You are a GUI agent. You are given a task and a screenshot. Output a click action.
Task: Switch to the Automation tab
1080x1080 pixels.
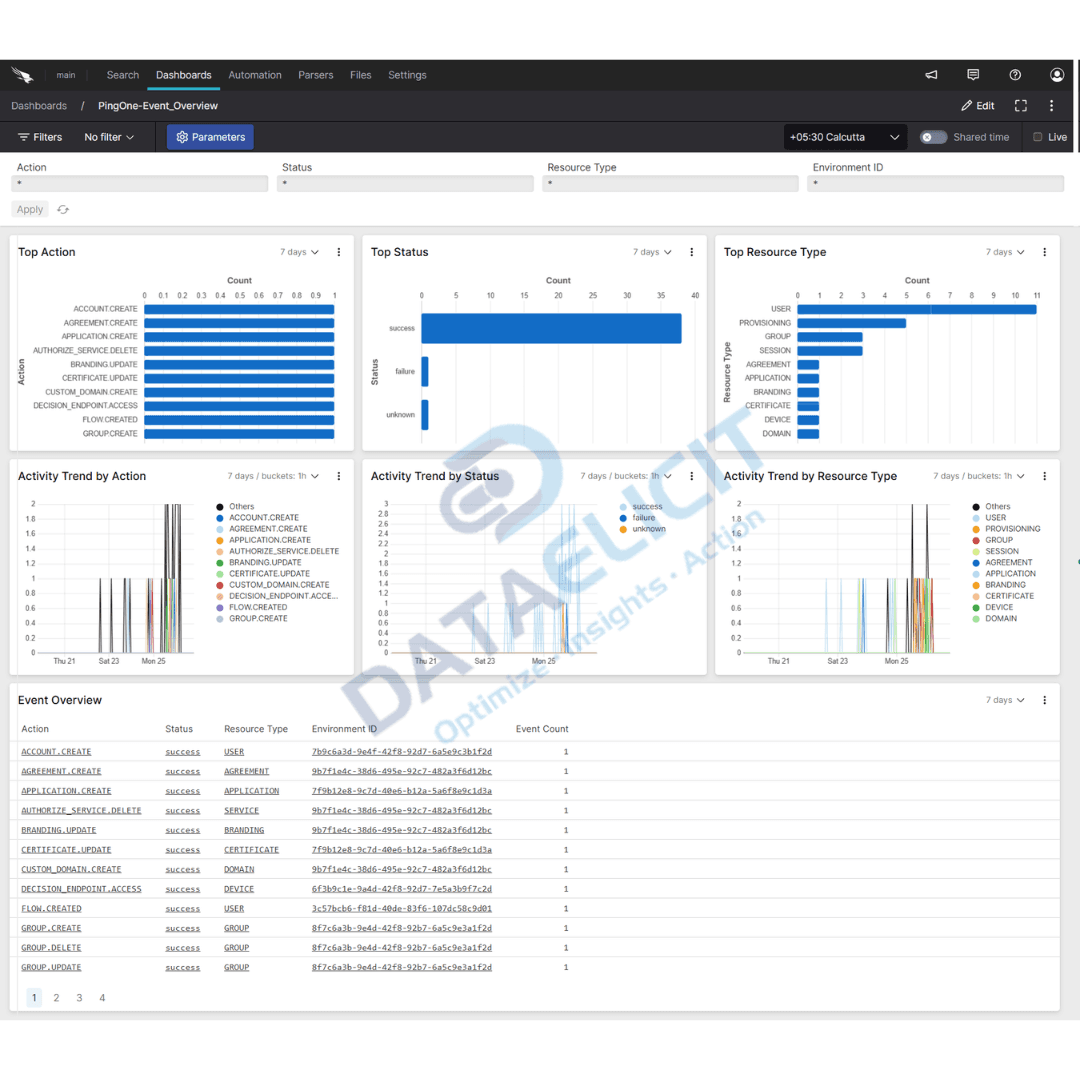[255, 74]
